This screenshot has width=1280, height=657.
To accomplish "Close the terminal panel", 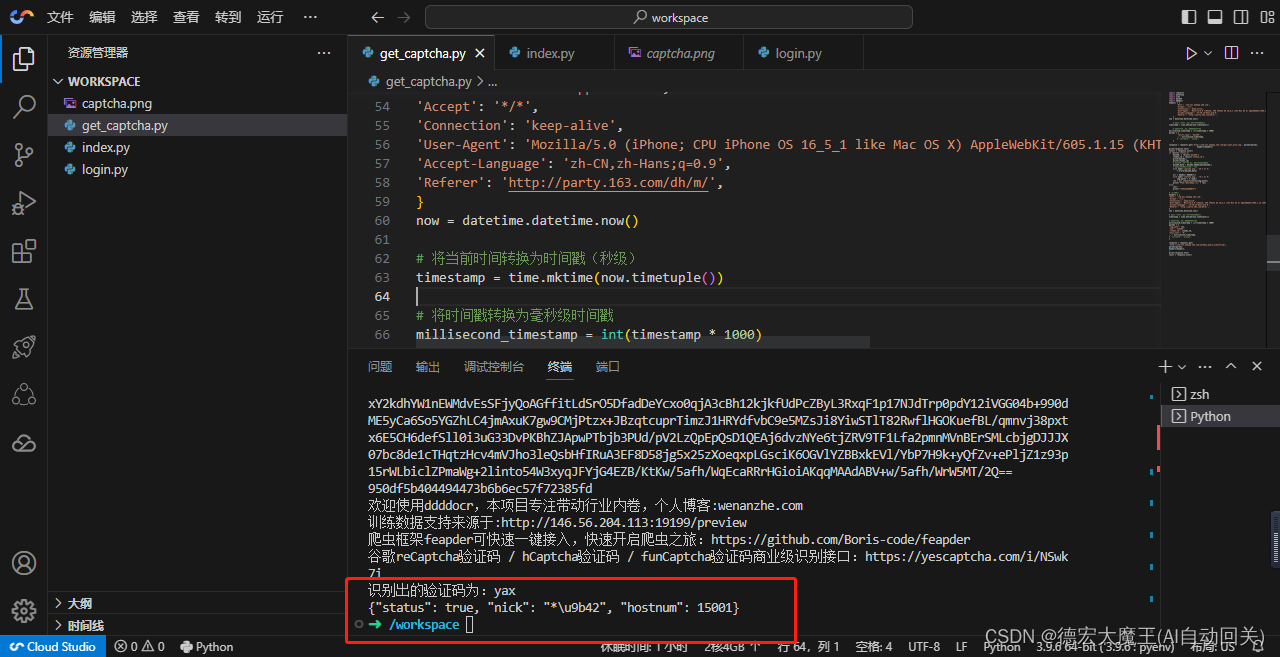I will (1258, 367).
